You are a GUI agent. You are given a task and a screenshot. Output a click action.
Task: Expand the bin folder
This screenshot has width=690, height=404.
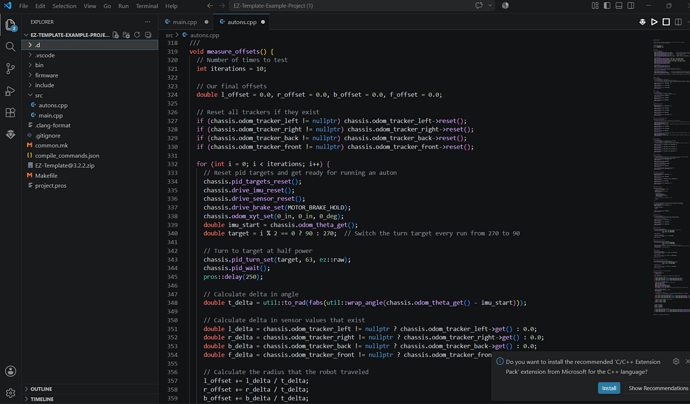coord(90,65)
